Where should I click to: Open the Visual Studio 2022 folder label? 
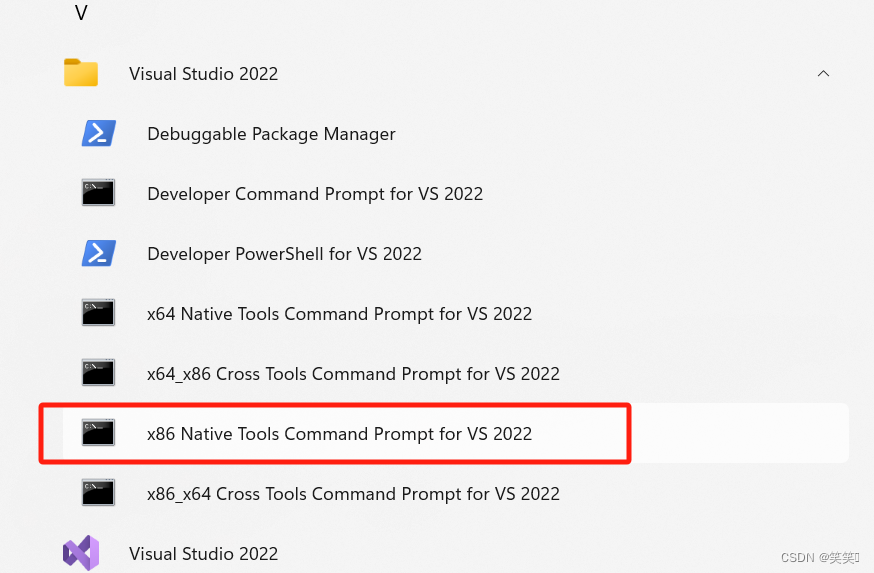tap(203, 74)
